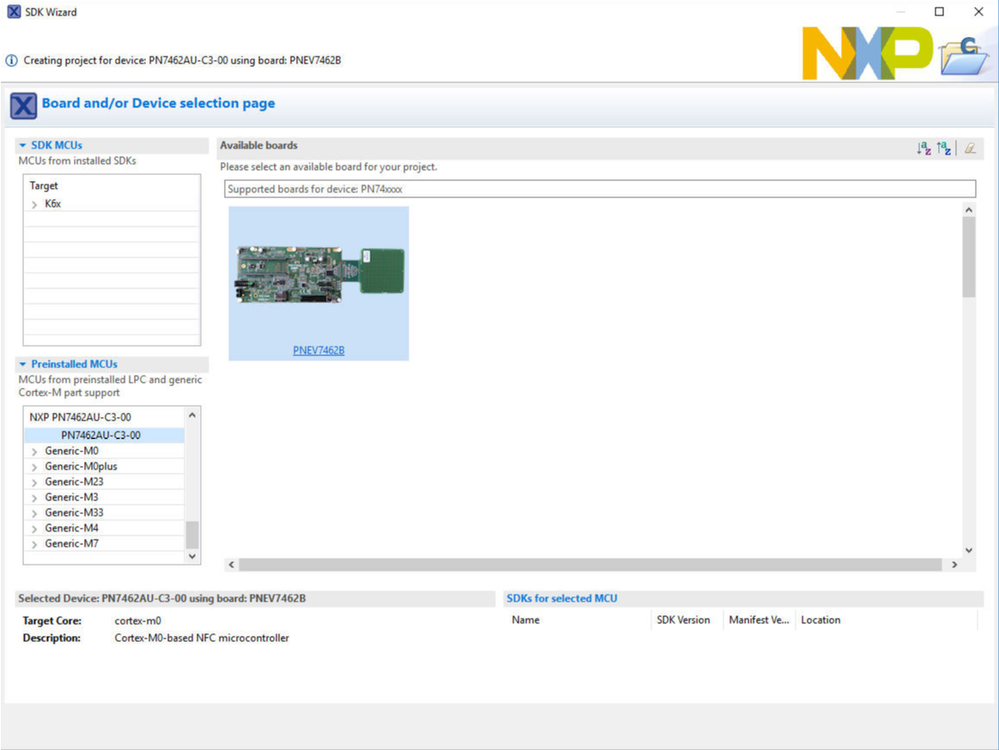
Task: Click up arrow of boards vertical scrollbar
Action: (968, 210)
